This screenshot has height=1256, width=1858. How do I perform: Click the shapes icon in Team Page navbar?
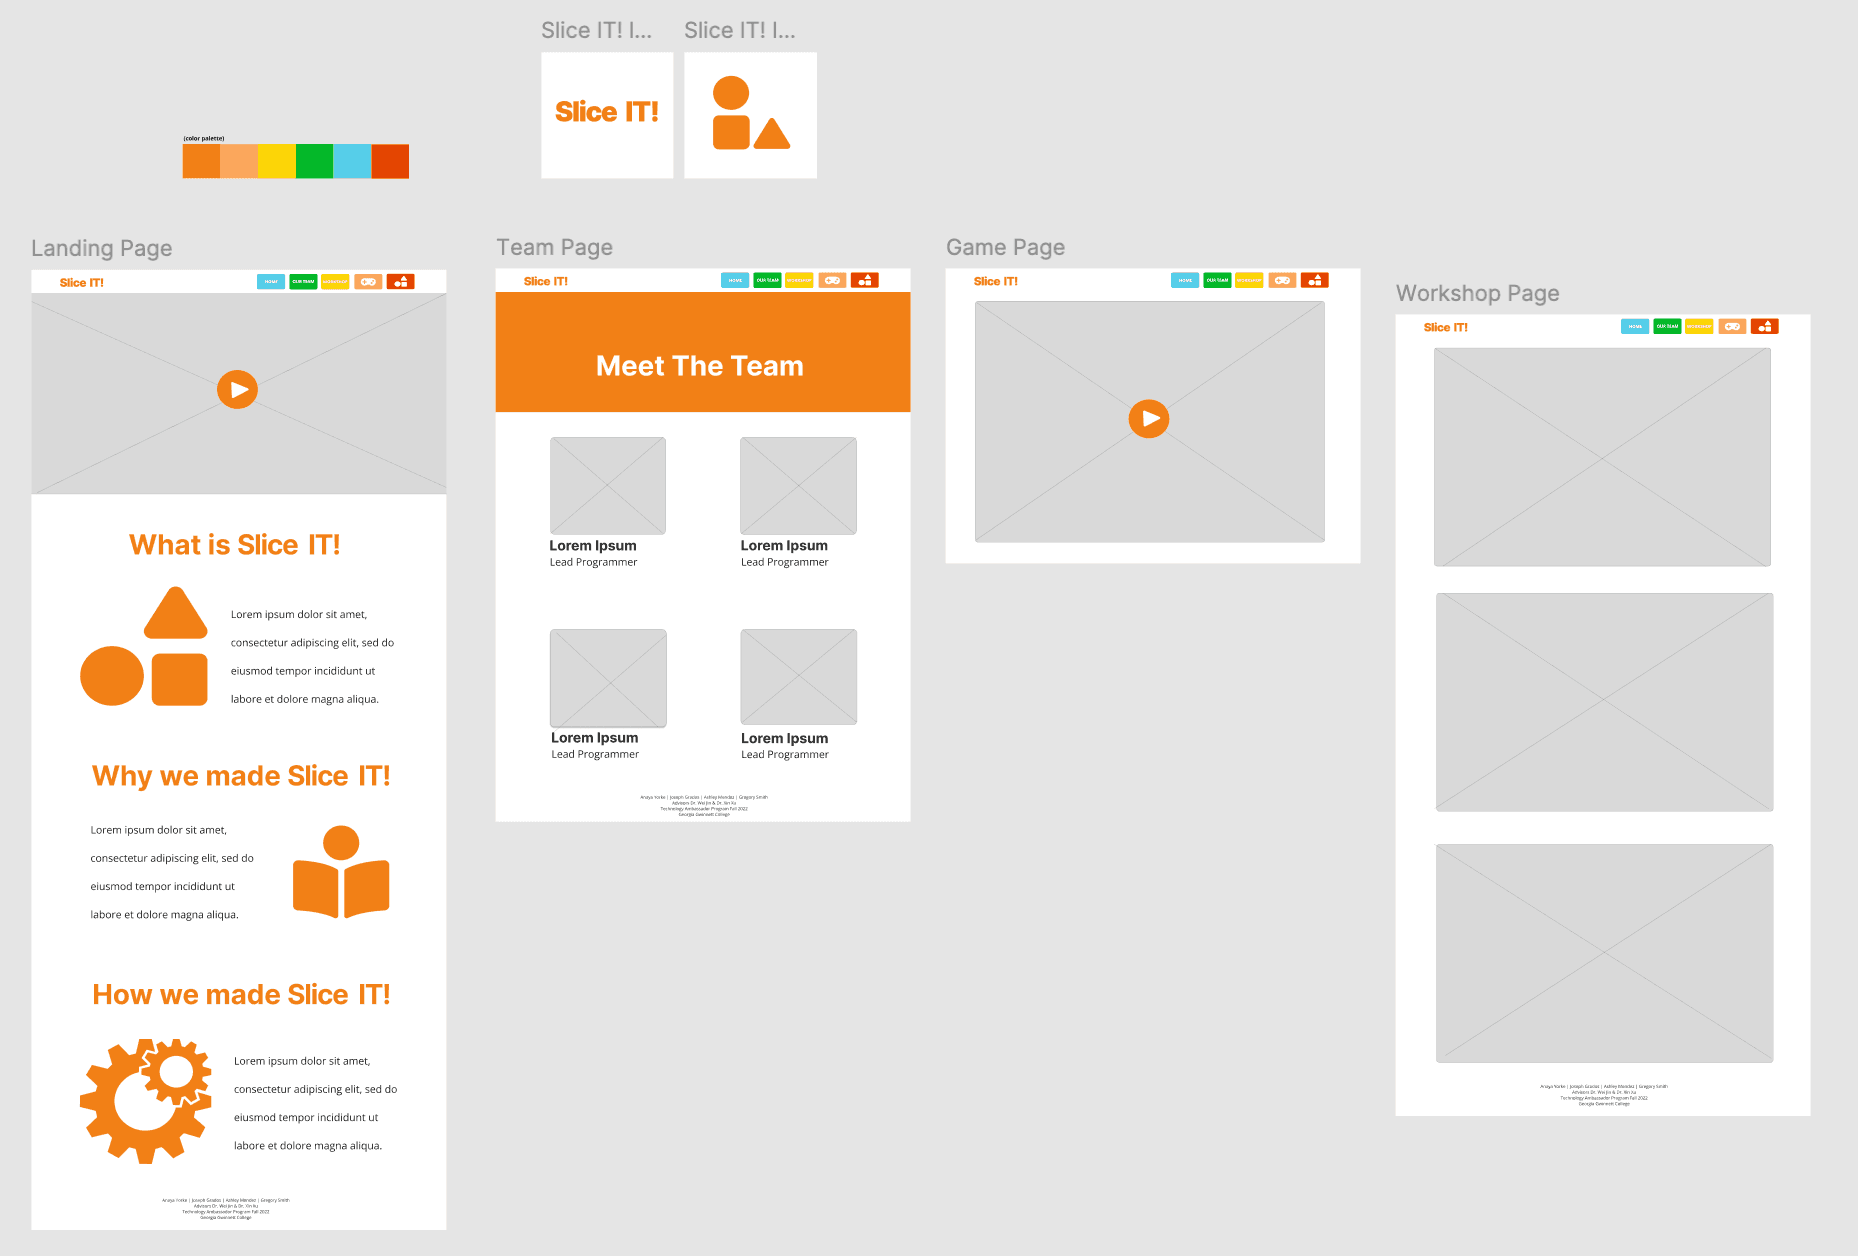pyautogui.click(x=865, y=281)
